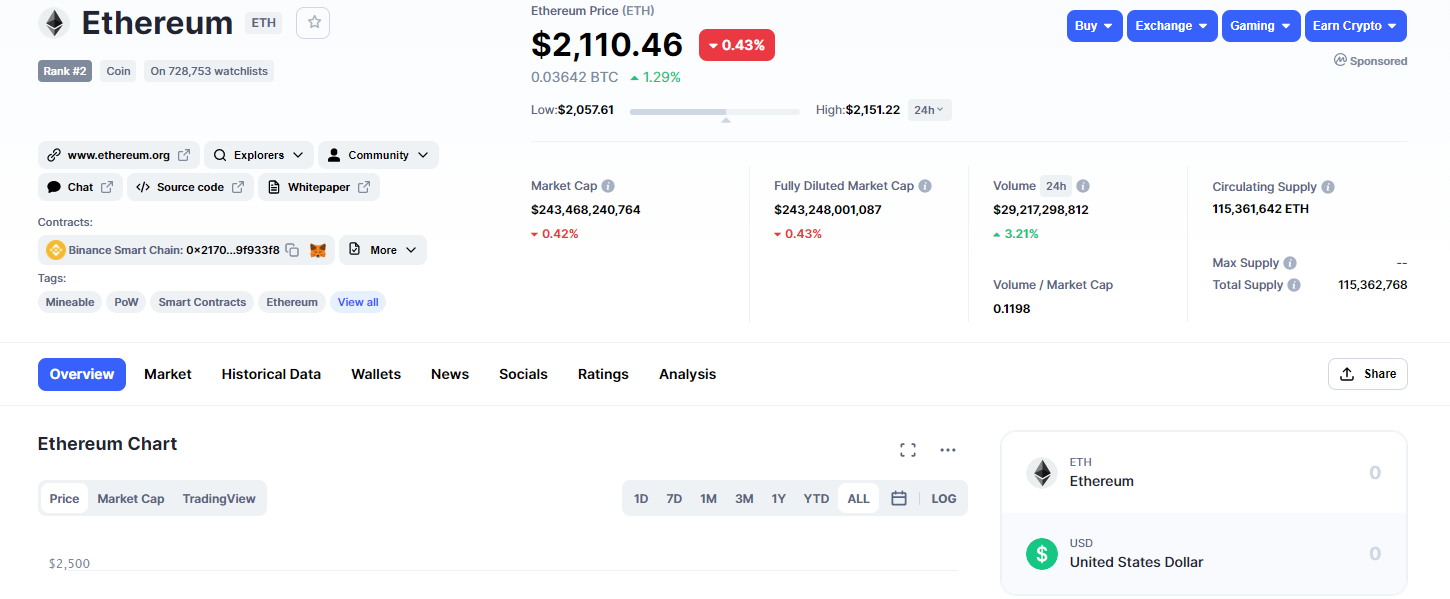Change the Volume 24h period selector
1450x599 pixels.
(1056, 186)
